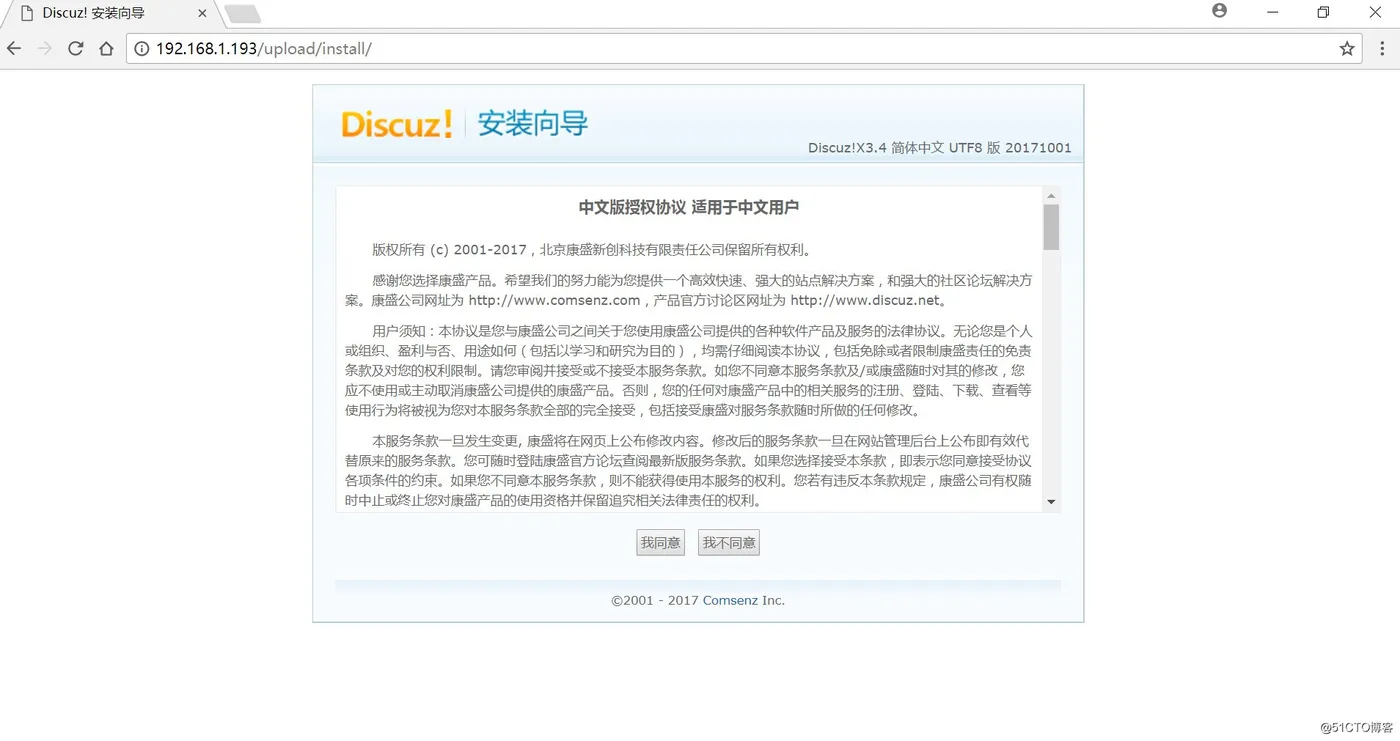Click the browser forward arrow
The width and height of the screenshot is (1400, 741).
[x=44, y=48]
